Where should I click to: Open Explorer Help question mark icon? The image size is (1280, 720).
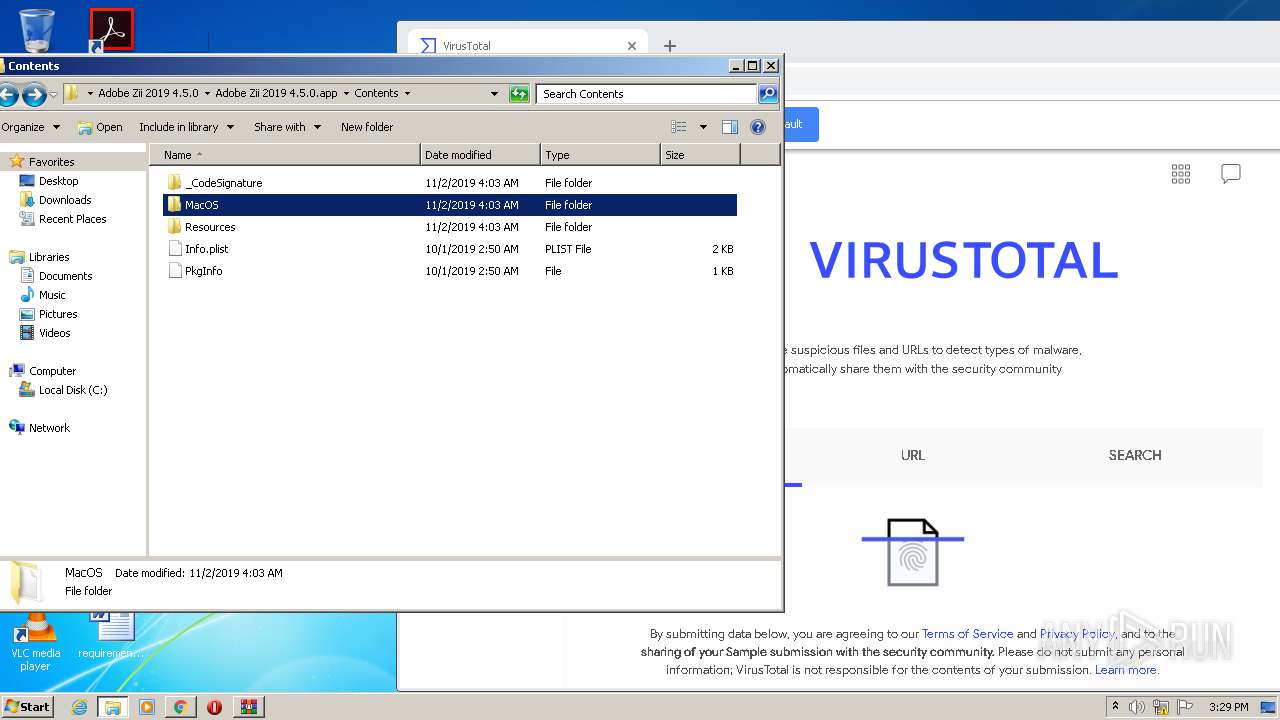pyautogui.click(x=758, y=127)
